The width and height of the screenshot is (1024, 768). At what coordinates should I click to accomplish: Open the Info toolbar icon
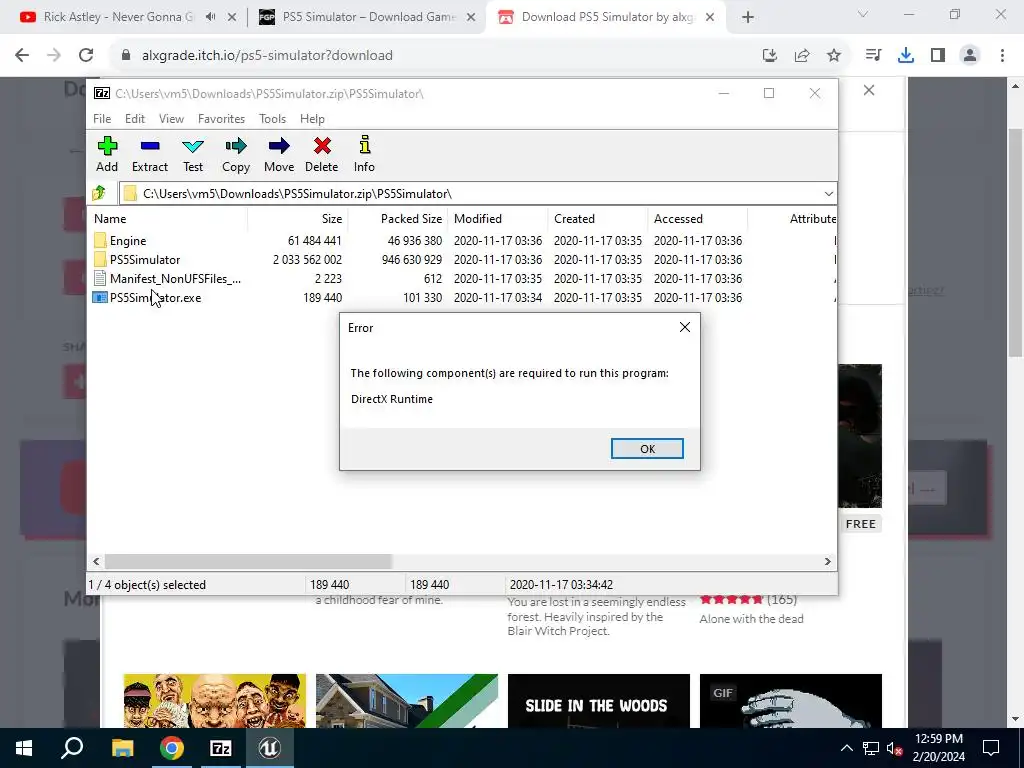pos(364,146)
